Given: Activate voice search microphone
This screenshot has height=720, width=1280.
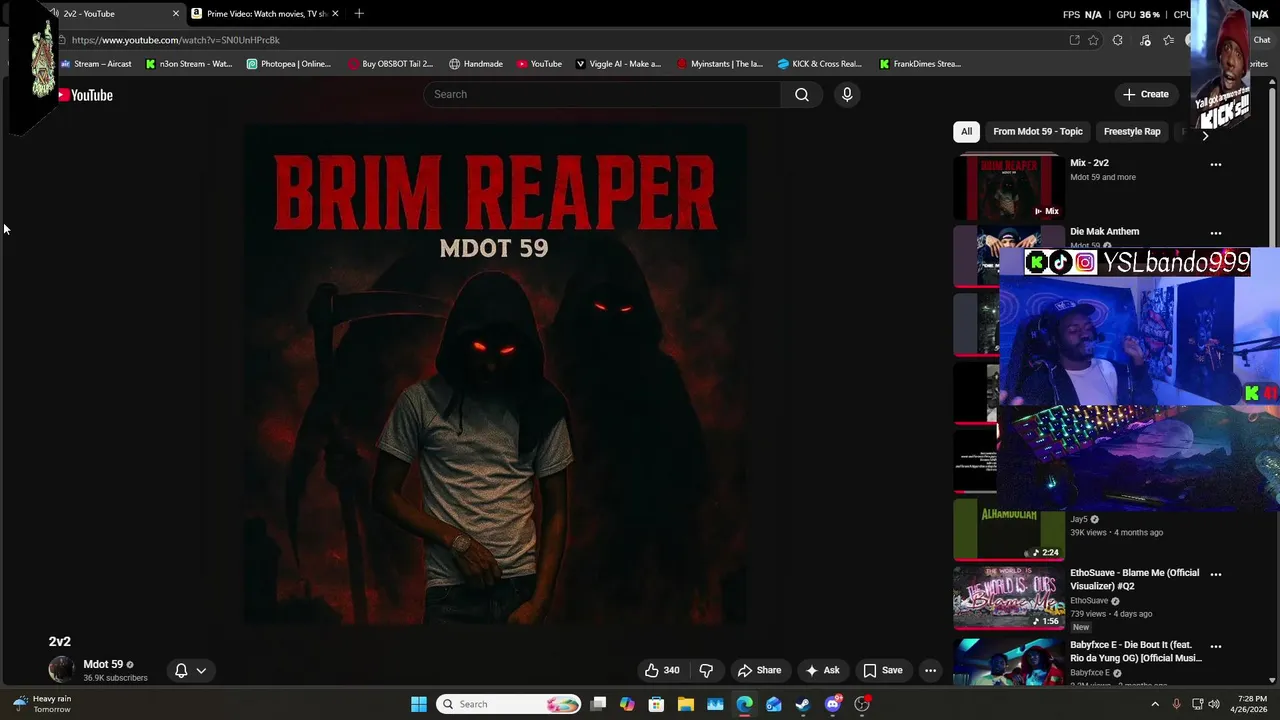Looking at the screenshot, I should point(847,94).
